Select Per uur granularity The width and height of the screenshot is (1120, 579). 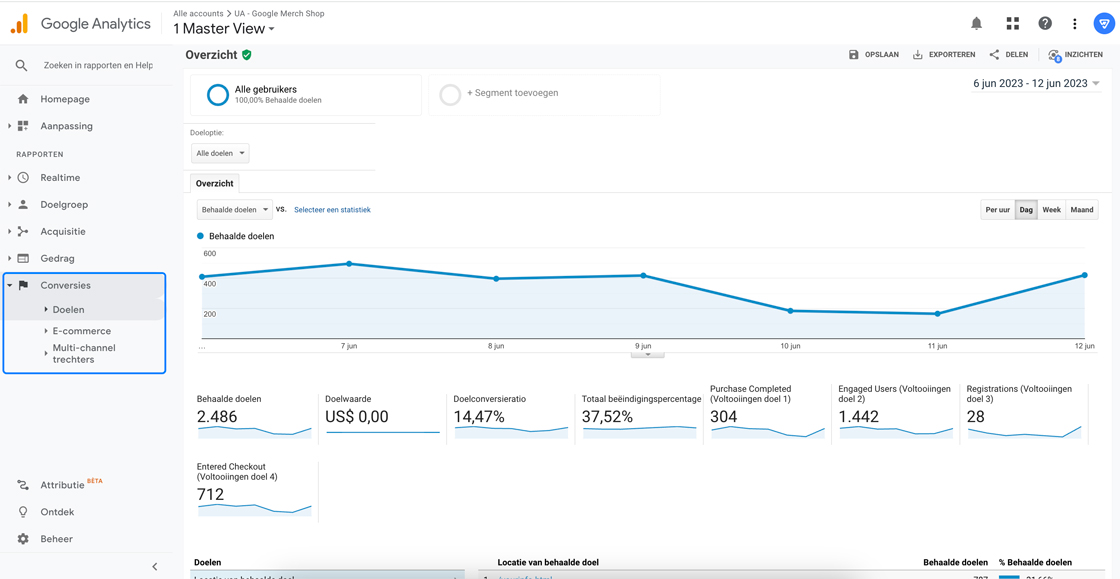[997, 210]
